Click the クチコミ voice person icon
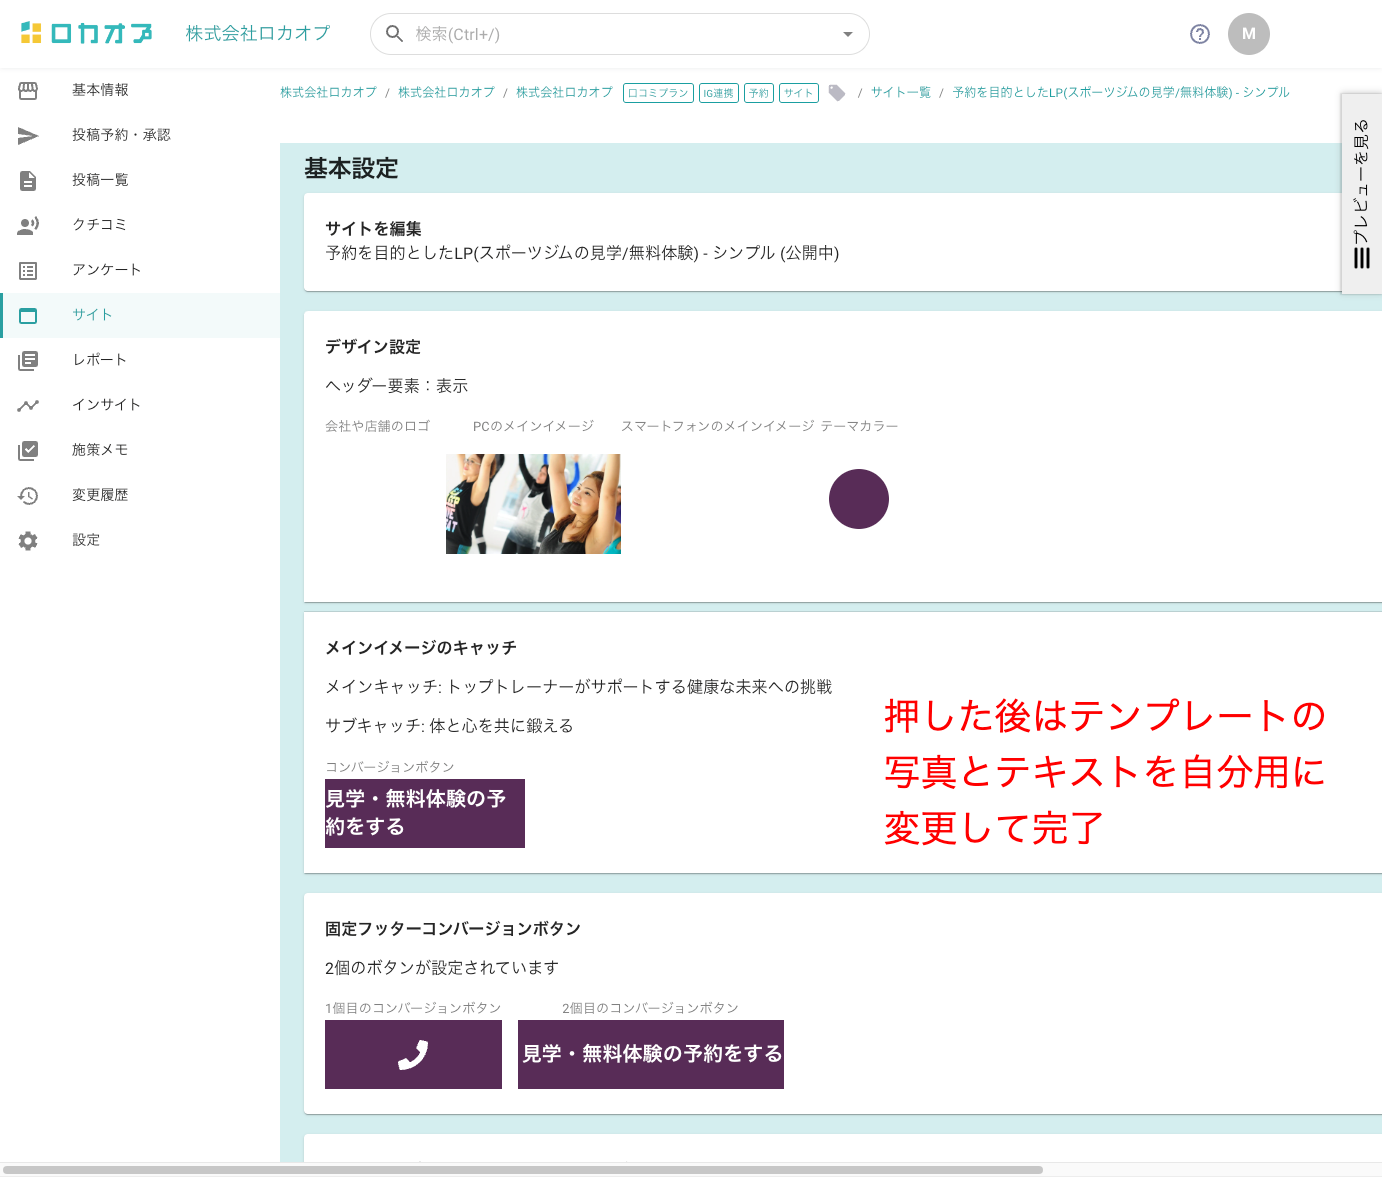This screenshot has width=1382, height=1177. [28, 226]
